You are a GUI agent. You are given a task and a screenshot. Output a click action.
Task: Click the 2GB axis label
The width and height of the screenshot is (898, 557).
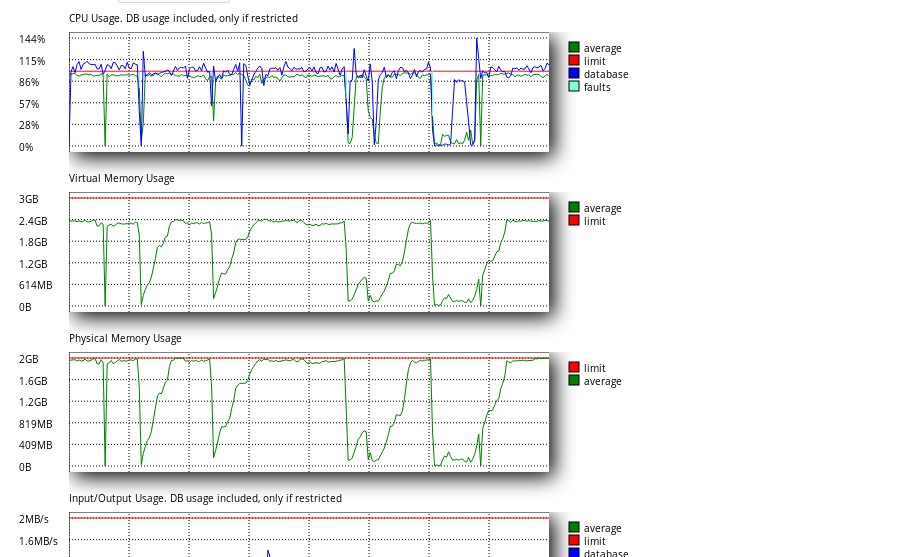pyautogui.click(x=29, y=360)
